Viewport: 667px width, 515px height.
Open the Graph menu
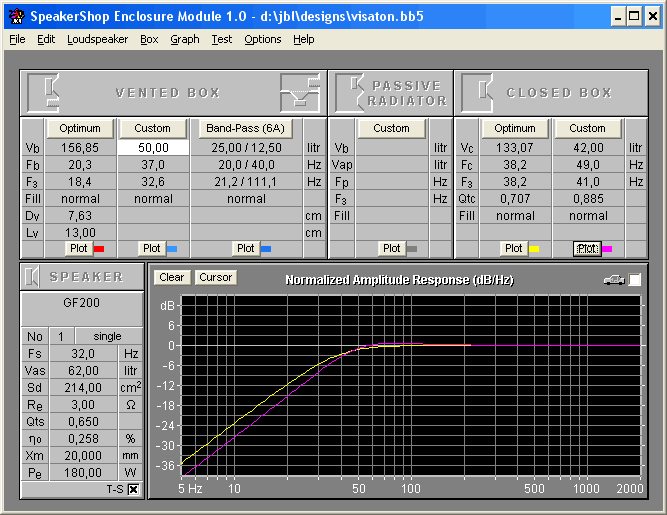(x=185, y=39)
